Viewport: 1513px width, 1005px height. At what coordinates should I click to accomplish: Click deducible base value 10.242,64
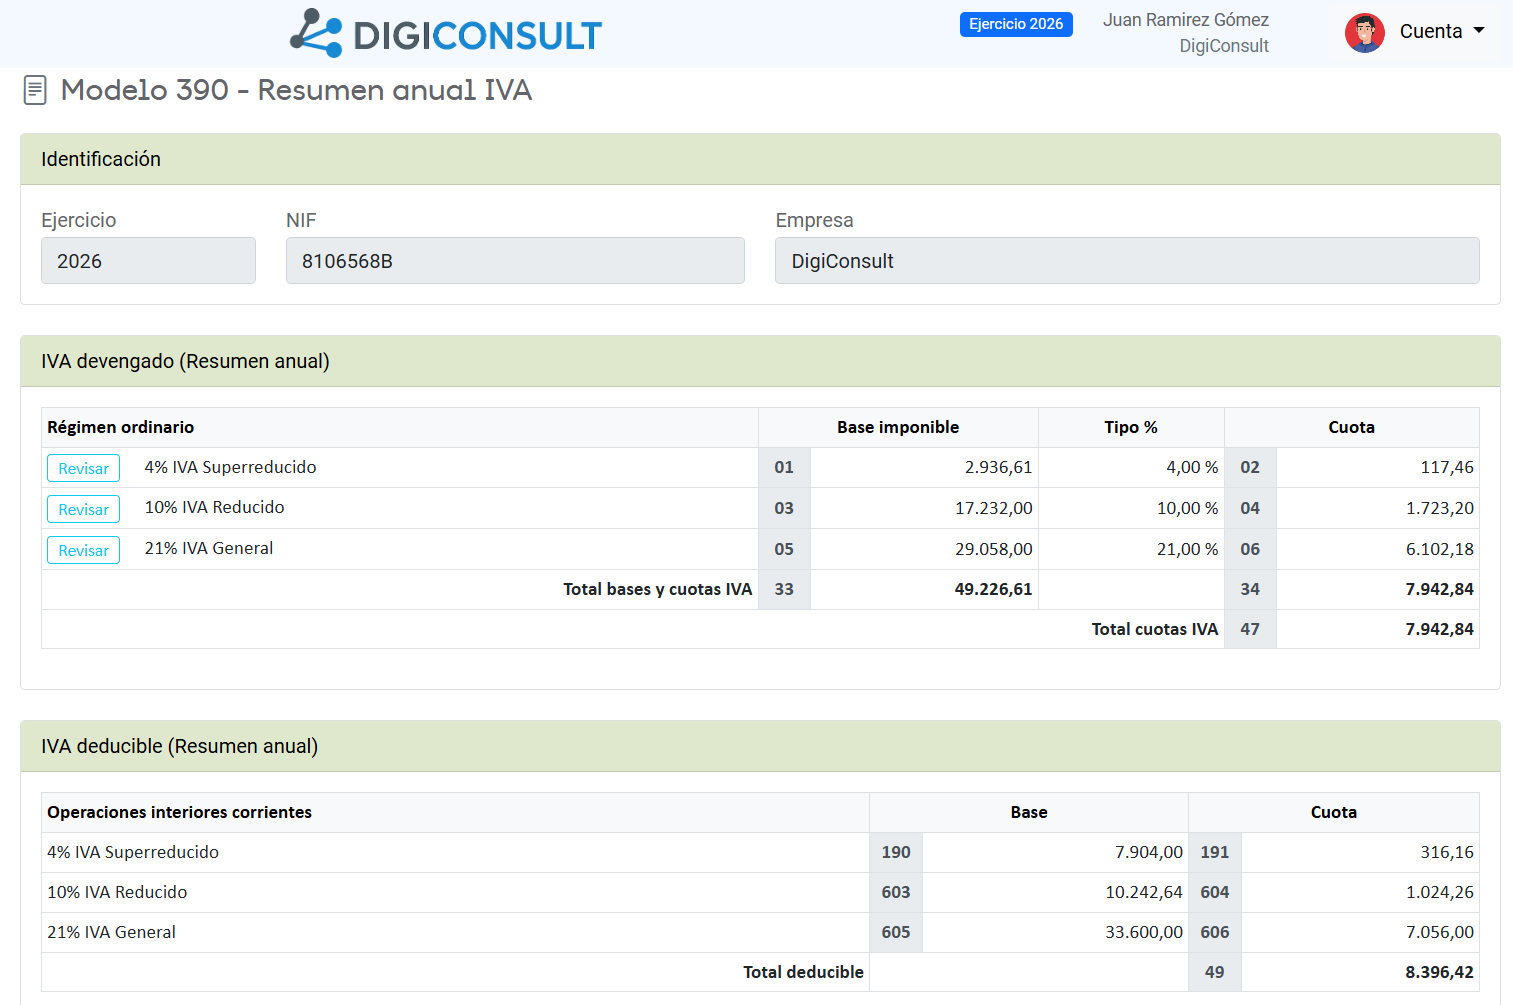coord(1144,892)
